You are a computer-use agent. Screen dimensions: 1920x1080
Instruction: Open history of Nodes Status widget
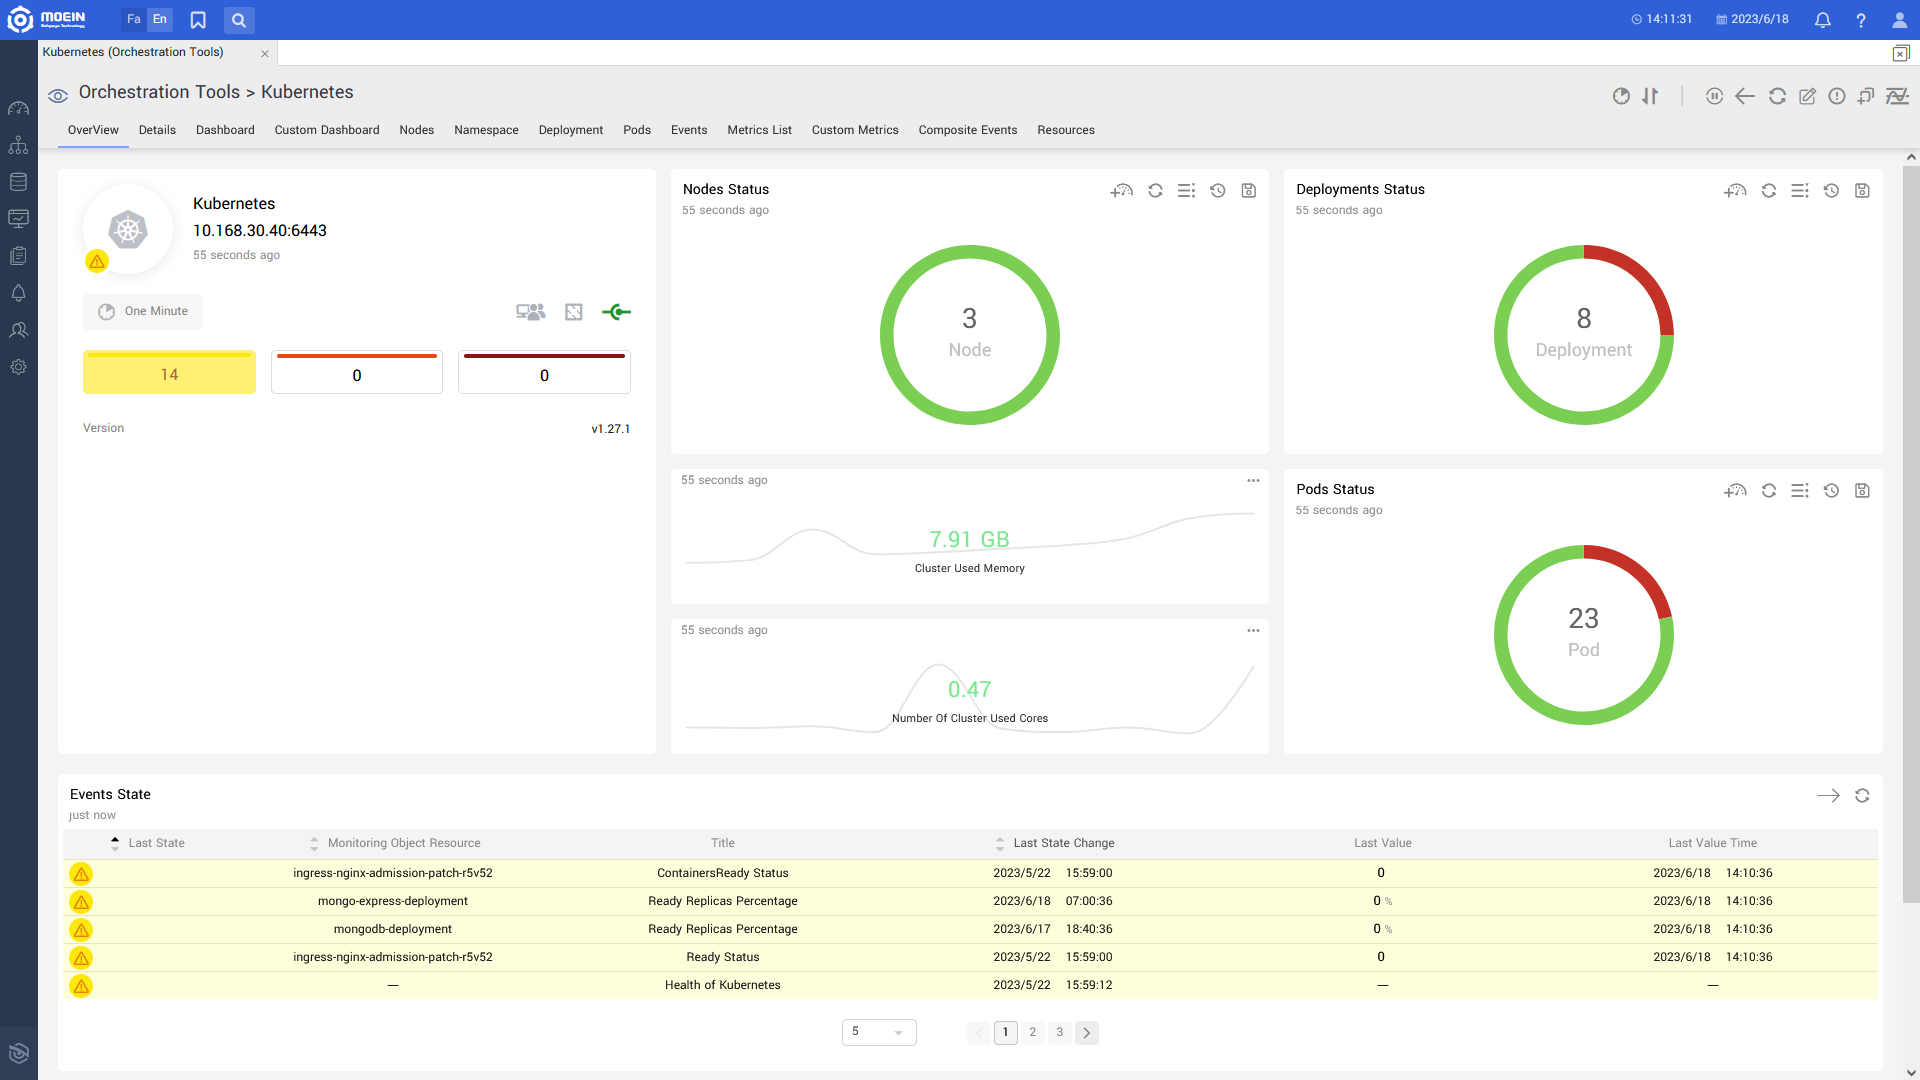click(1217, 190)
